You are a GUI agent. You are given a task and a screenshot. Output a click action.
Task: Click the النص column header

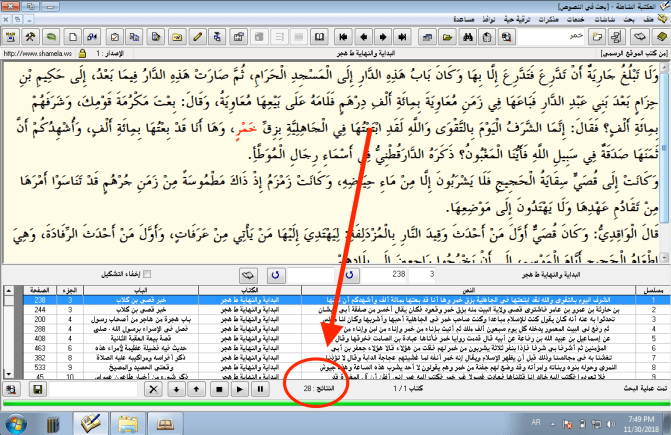pos(469,290)
